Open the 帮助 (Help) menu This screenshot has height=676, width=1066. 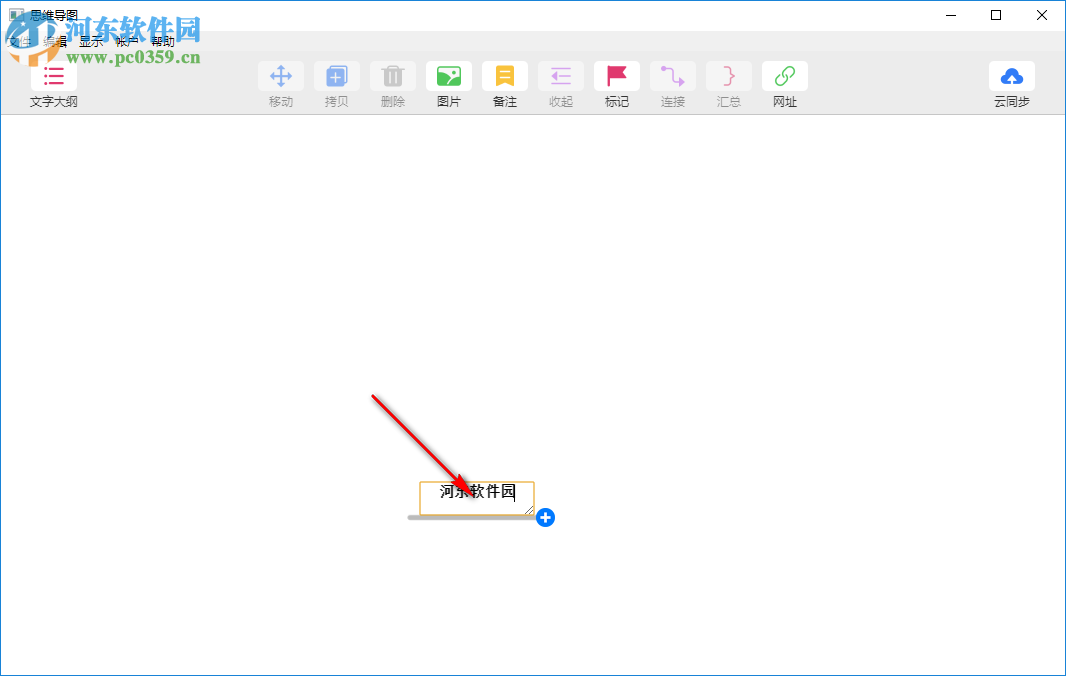coord(162,41)
